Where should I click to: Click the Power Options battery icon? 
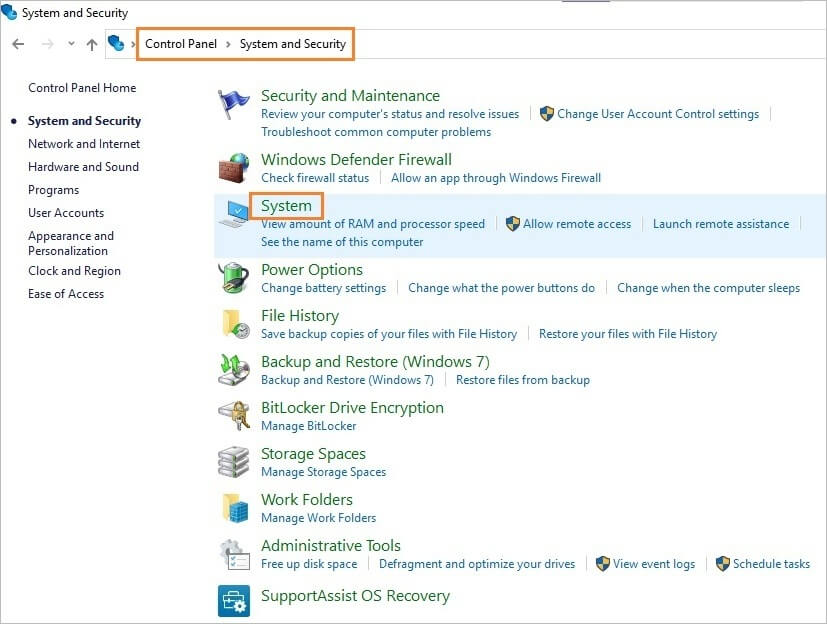234,277
